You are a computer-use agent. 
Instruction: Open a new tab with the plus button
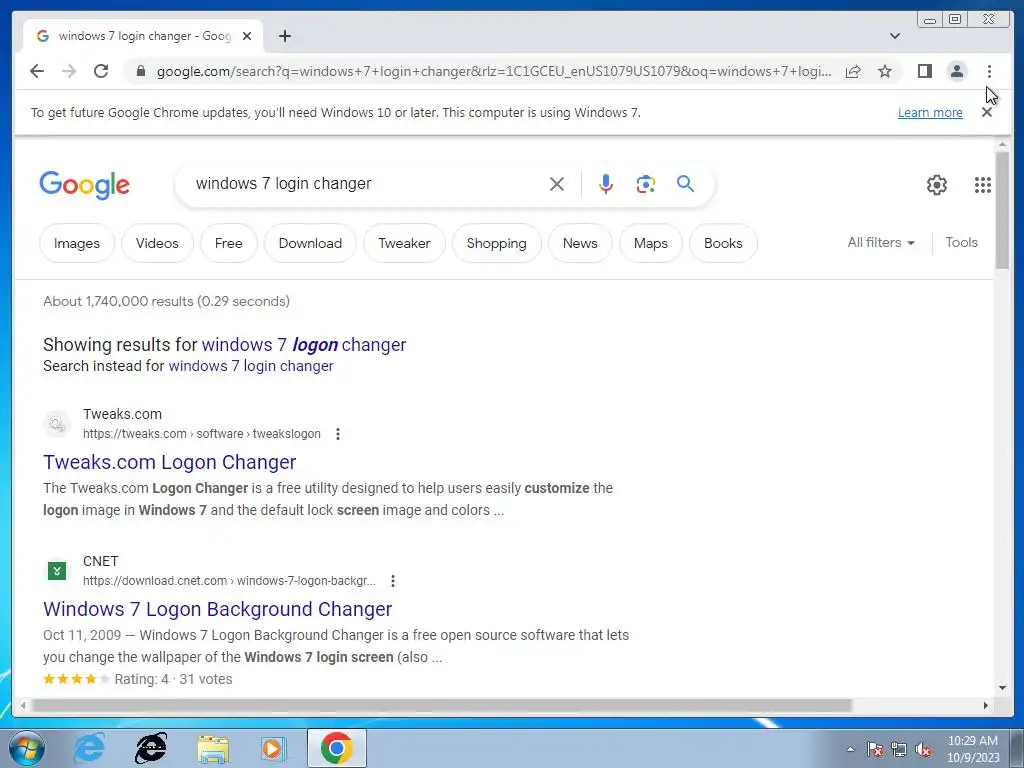pos(285,36)
